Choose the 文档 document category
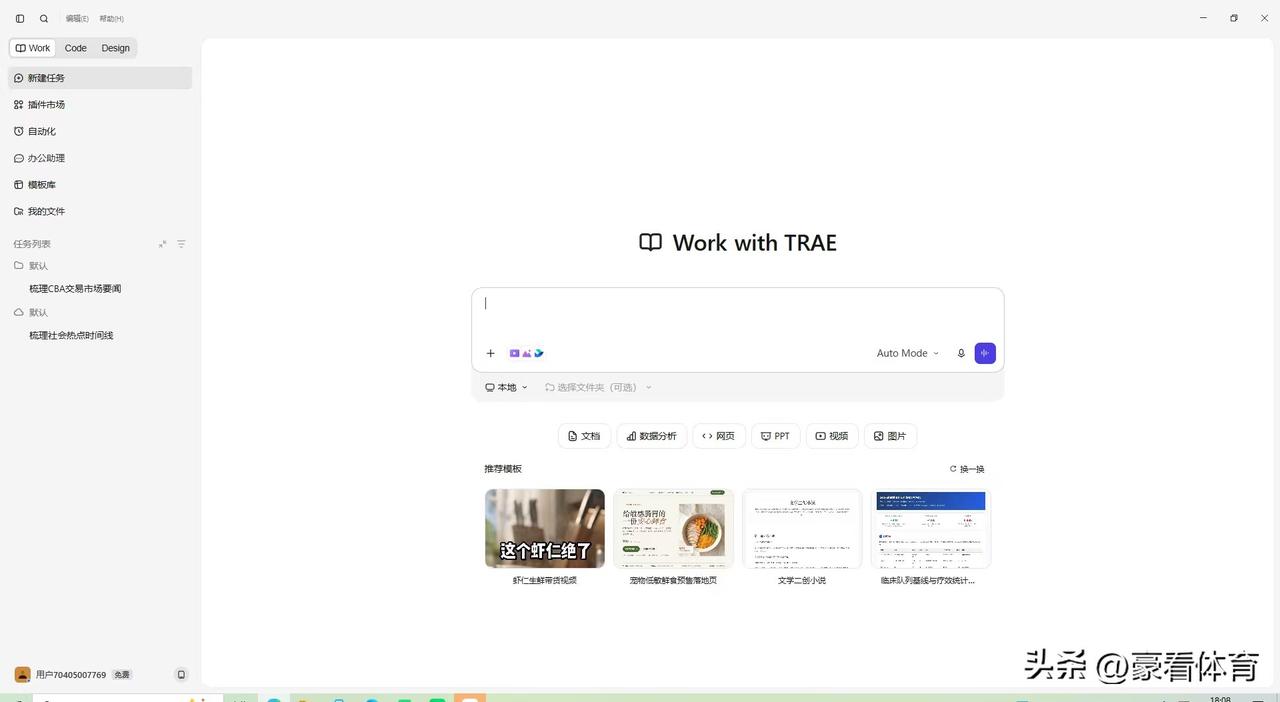Screen dimensions: 1280x702 (584, 436)
